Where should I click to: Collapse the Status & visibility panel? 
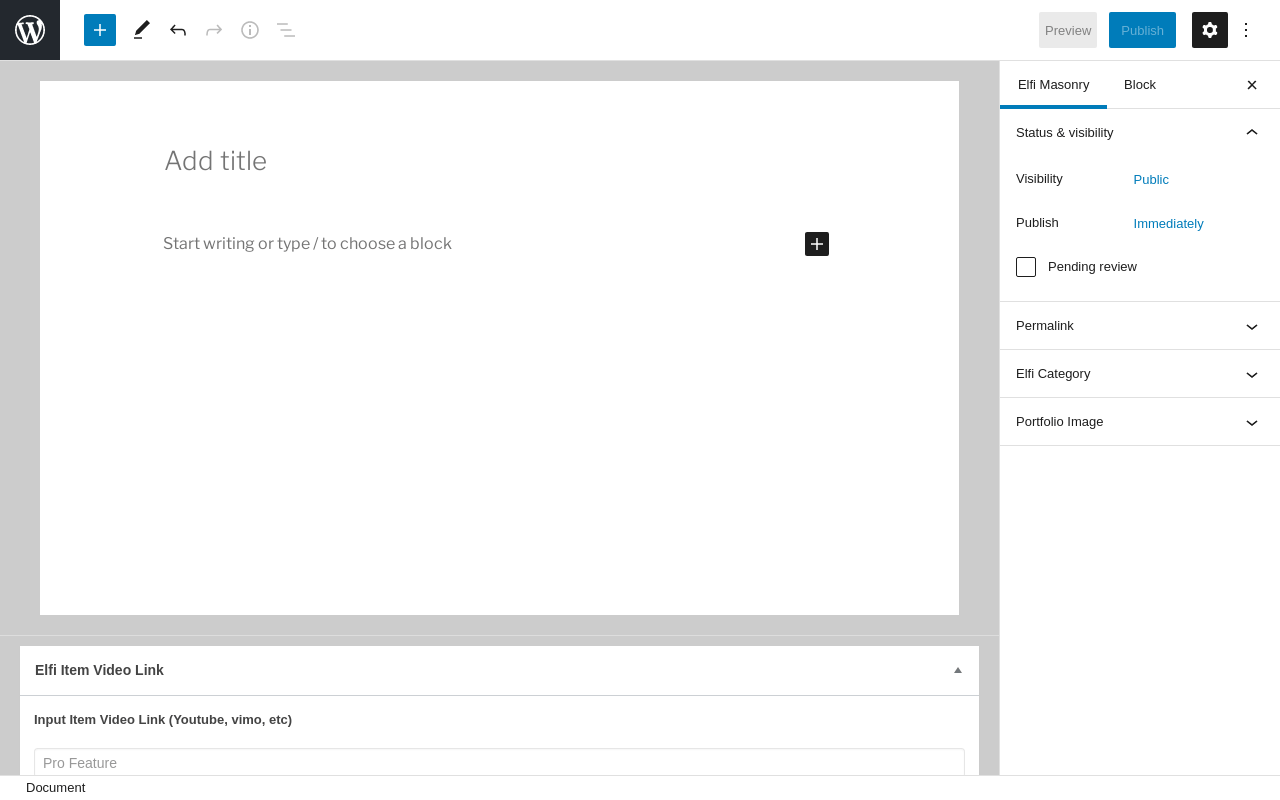click(x=1251, y=132)
